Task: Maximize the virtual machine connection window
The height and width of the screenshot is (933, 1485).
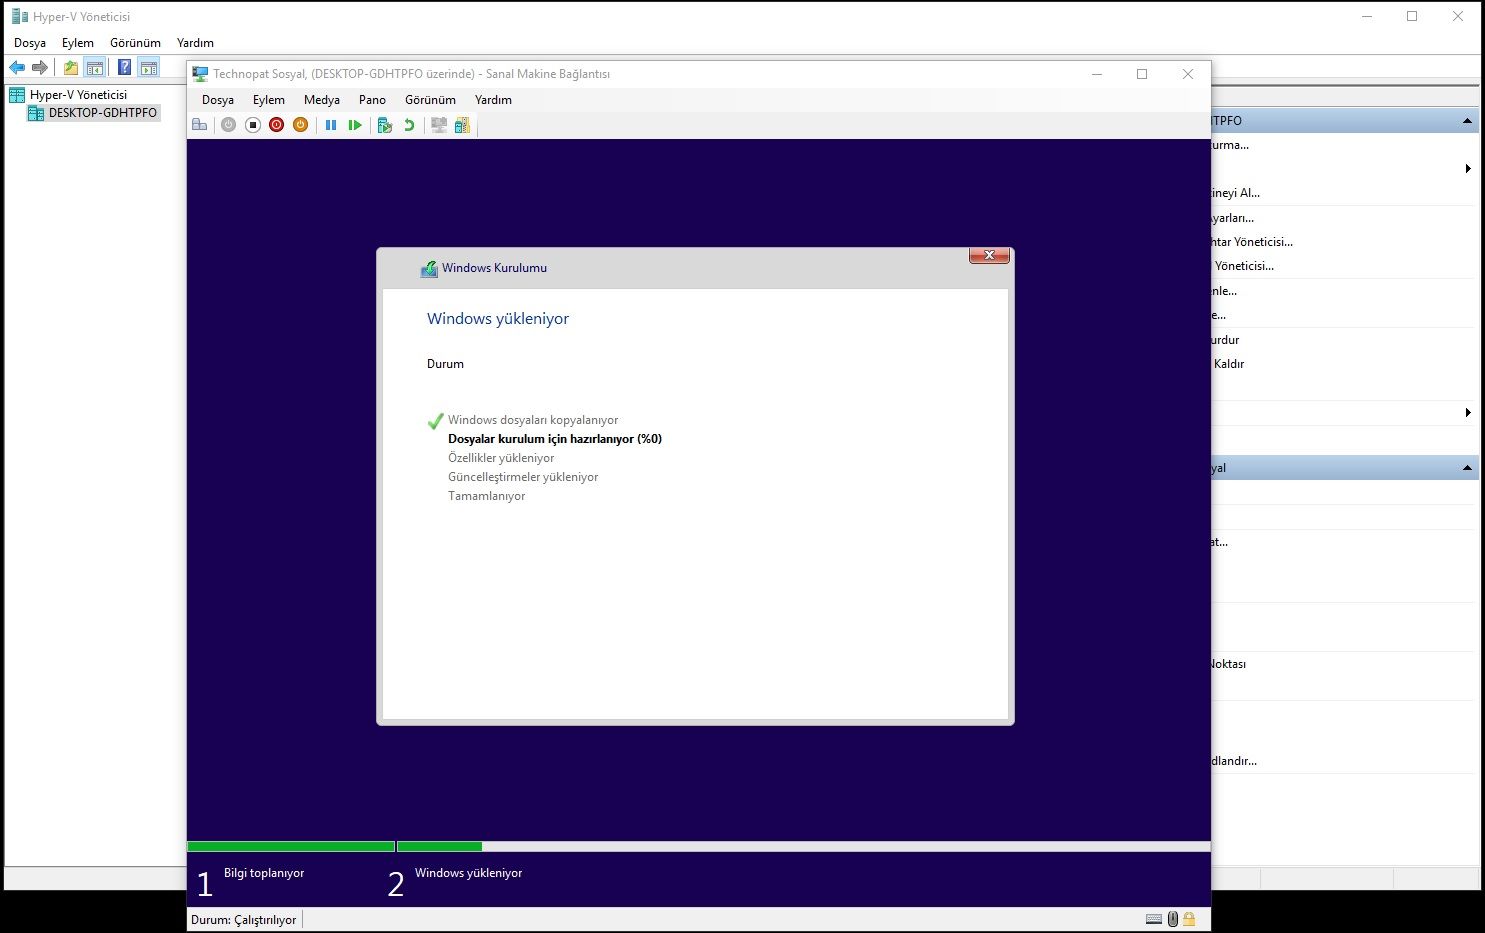Action: click(1142, 74)
